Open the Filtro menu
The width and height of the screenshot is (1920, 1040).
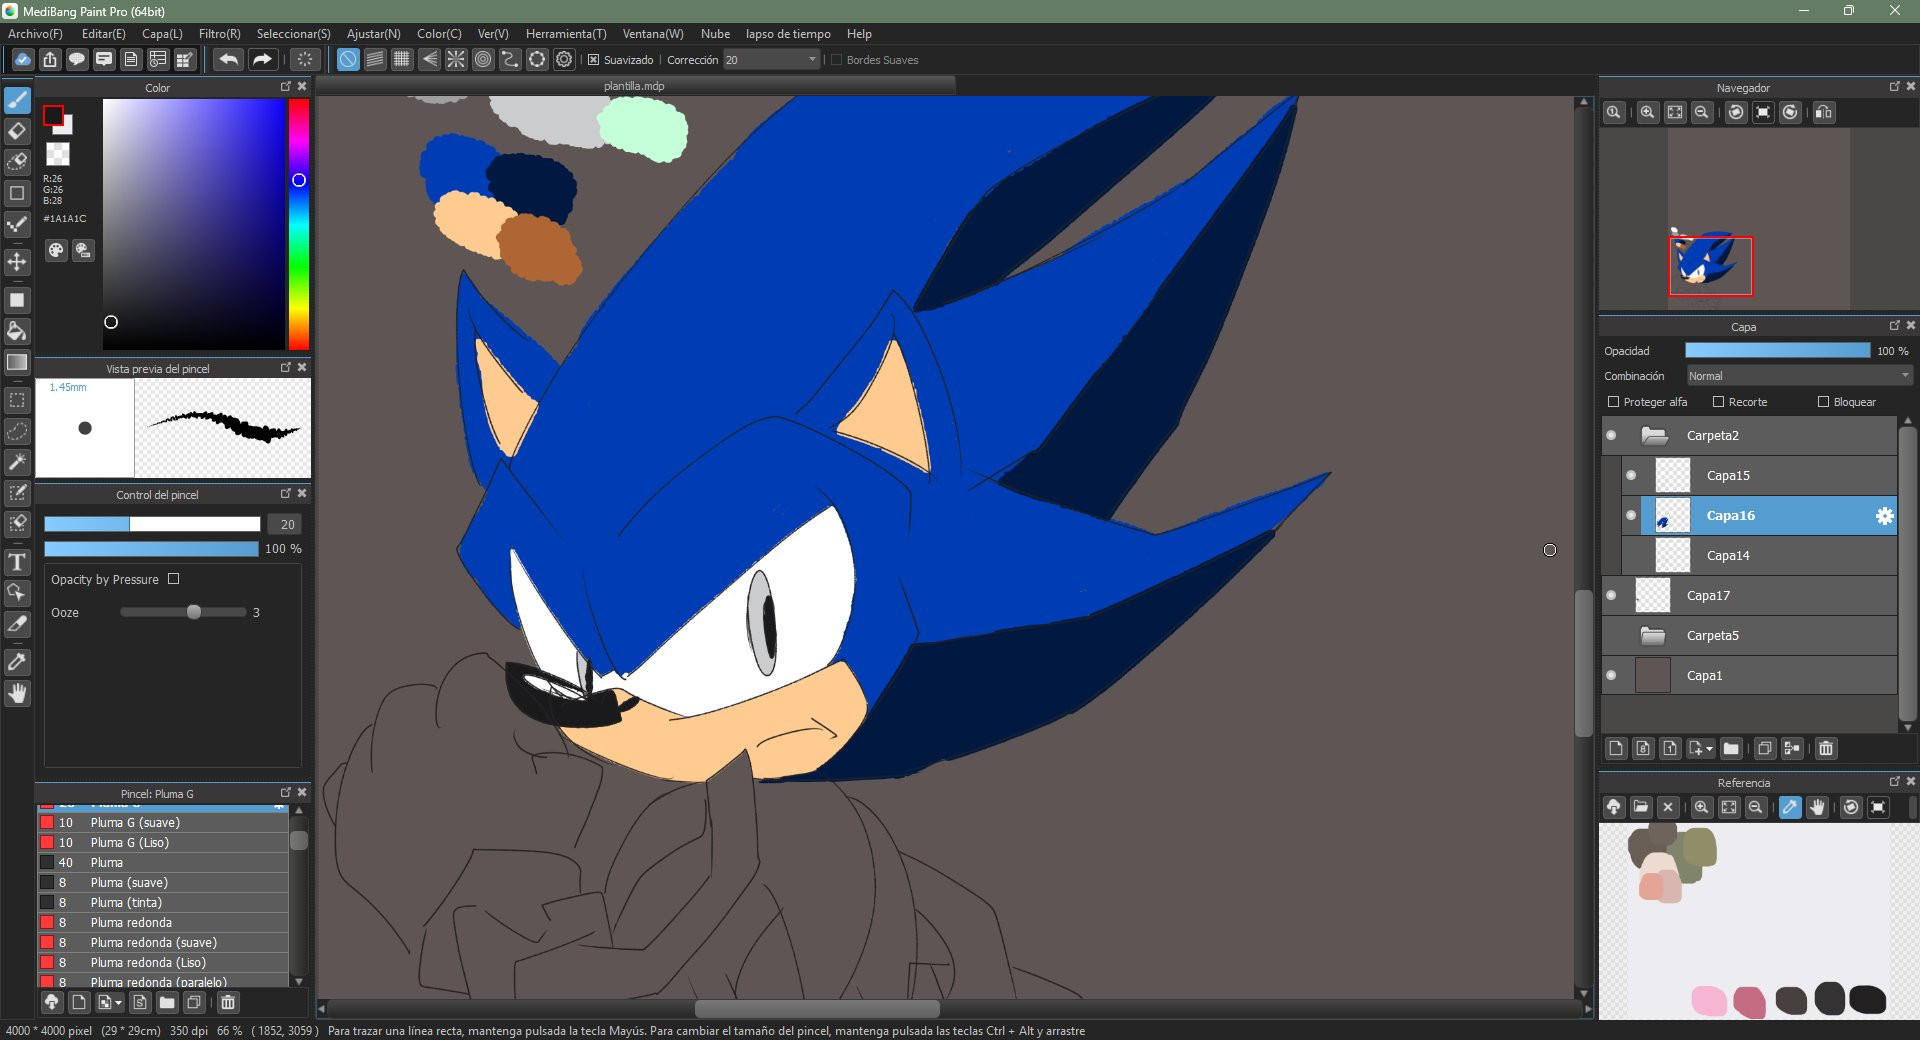coord(219,34)
